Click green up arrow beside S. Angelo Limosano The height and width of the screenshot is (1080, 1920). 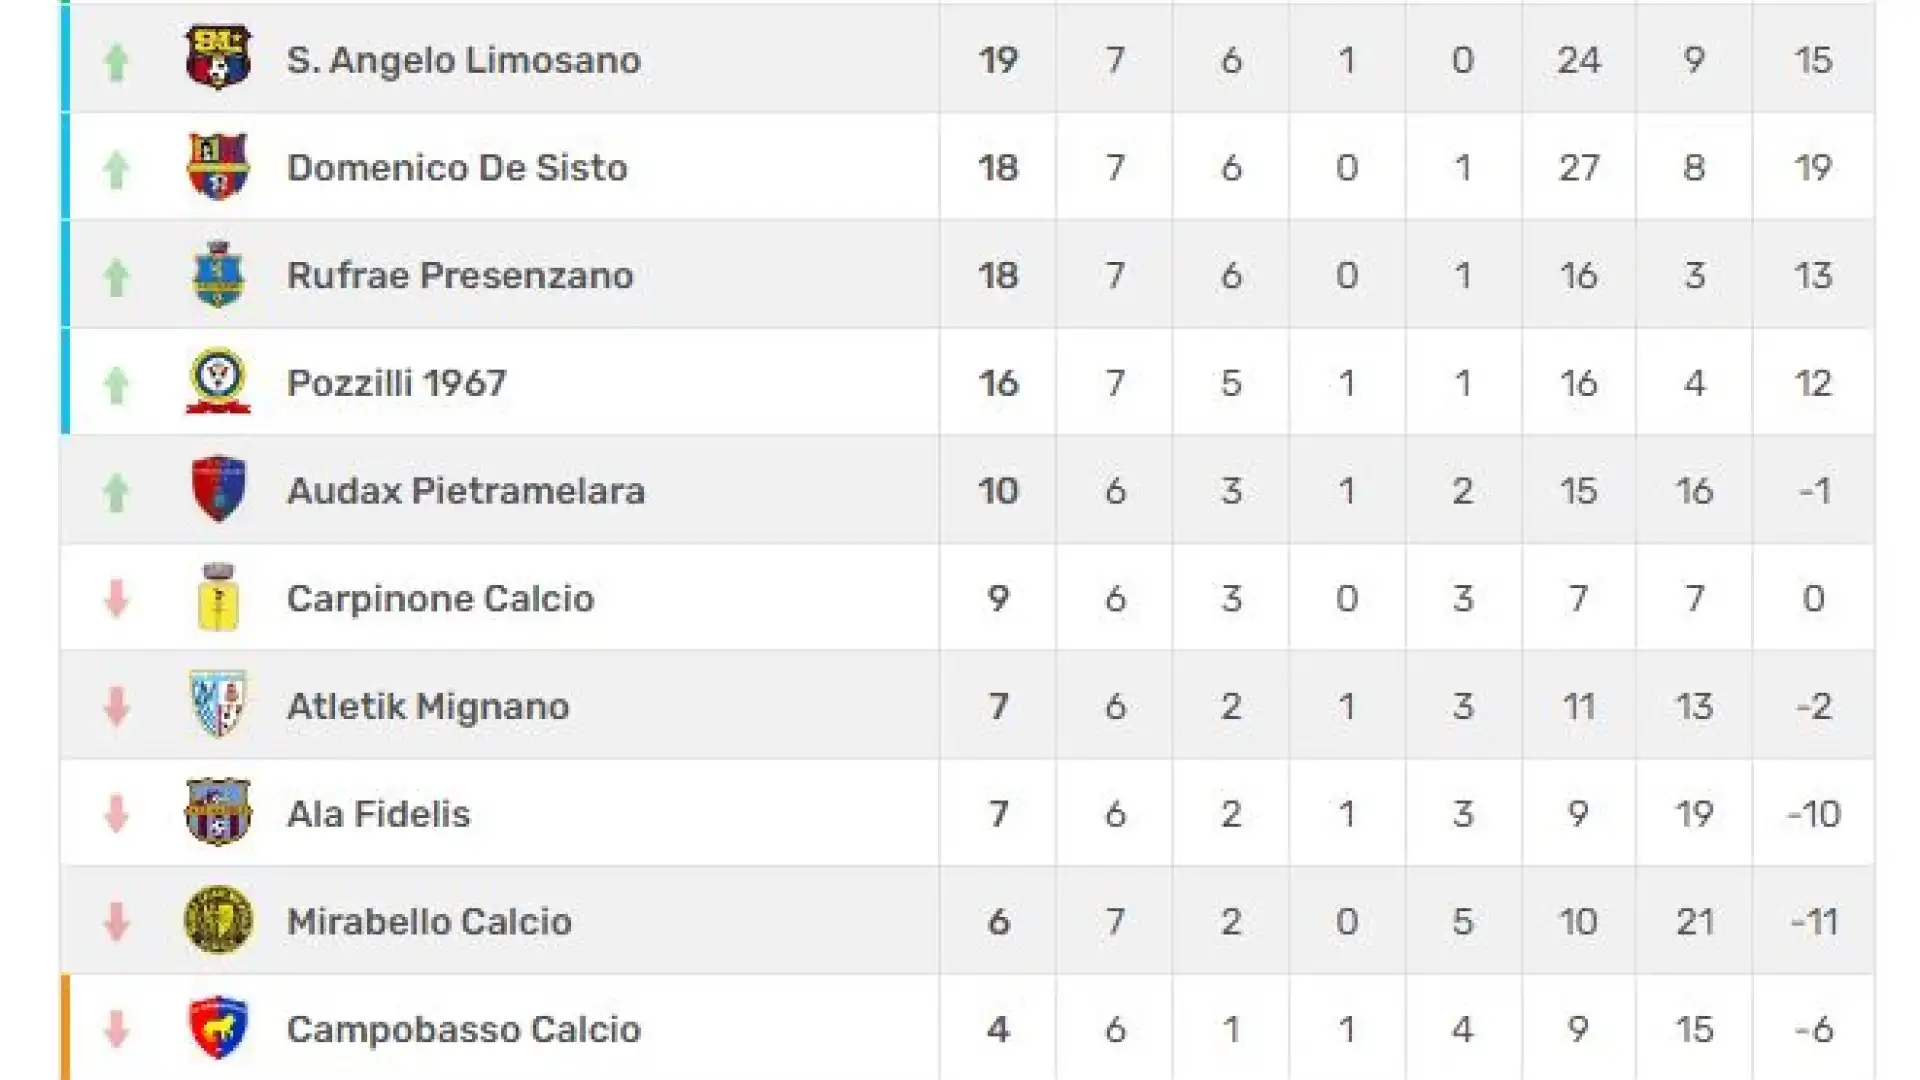tap(116, 62)
